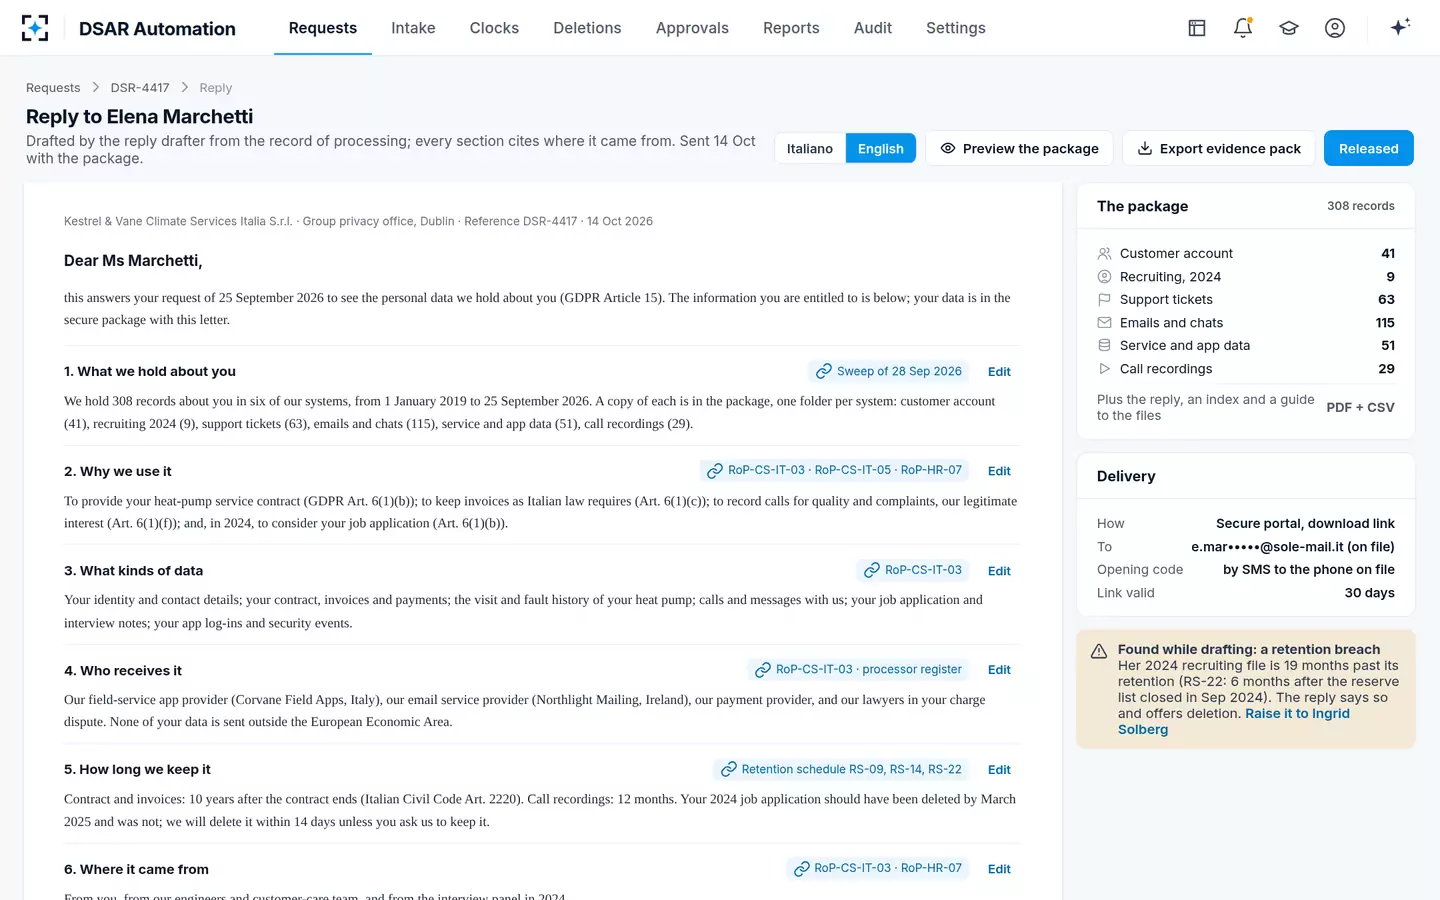Image resolution: width=1440 pixels, height=900 pixels.
Task: Click the Customer account person icon
Action: [1104, 254]
